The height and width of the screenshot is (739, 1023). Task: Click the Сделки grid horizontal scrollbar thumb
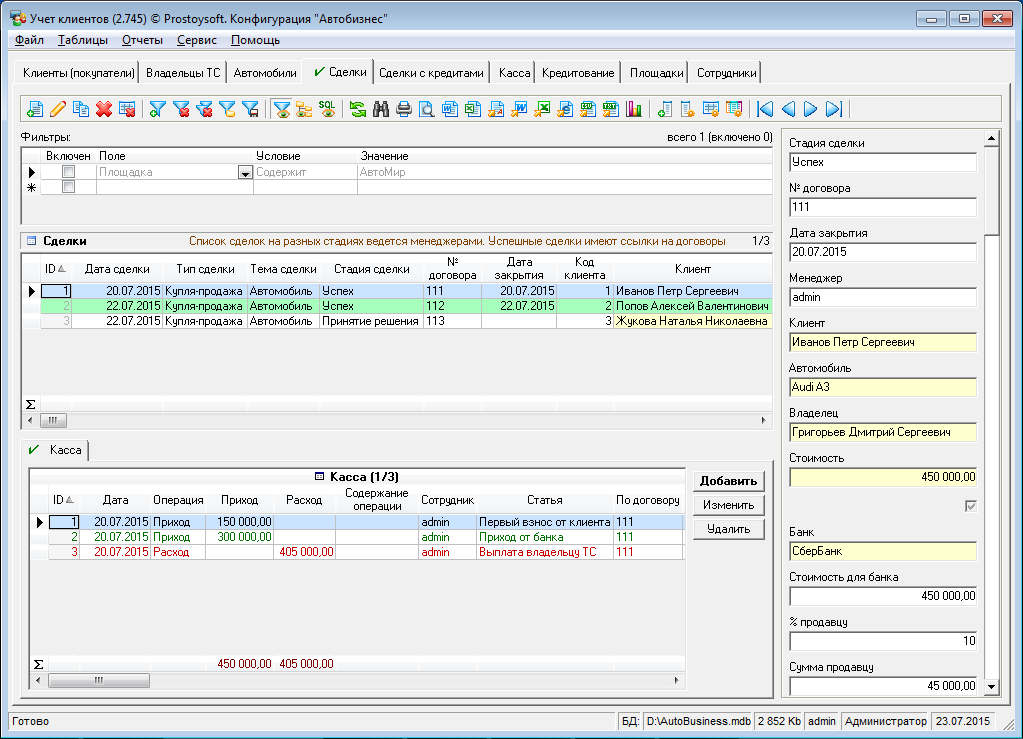(52, 421)
